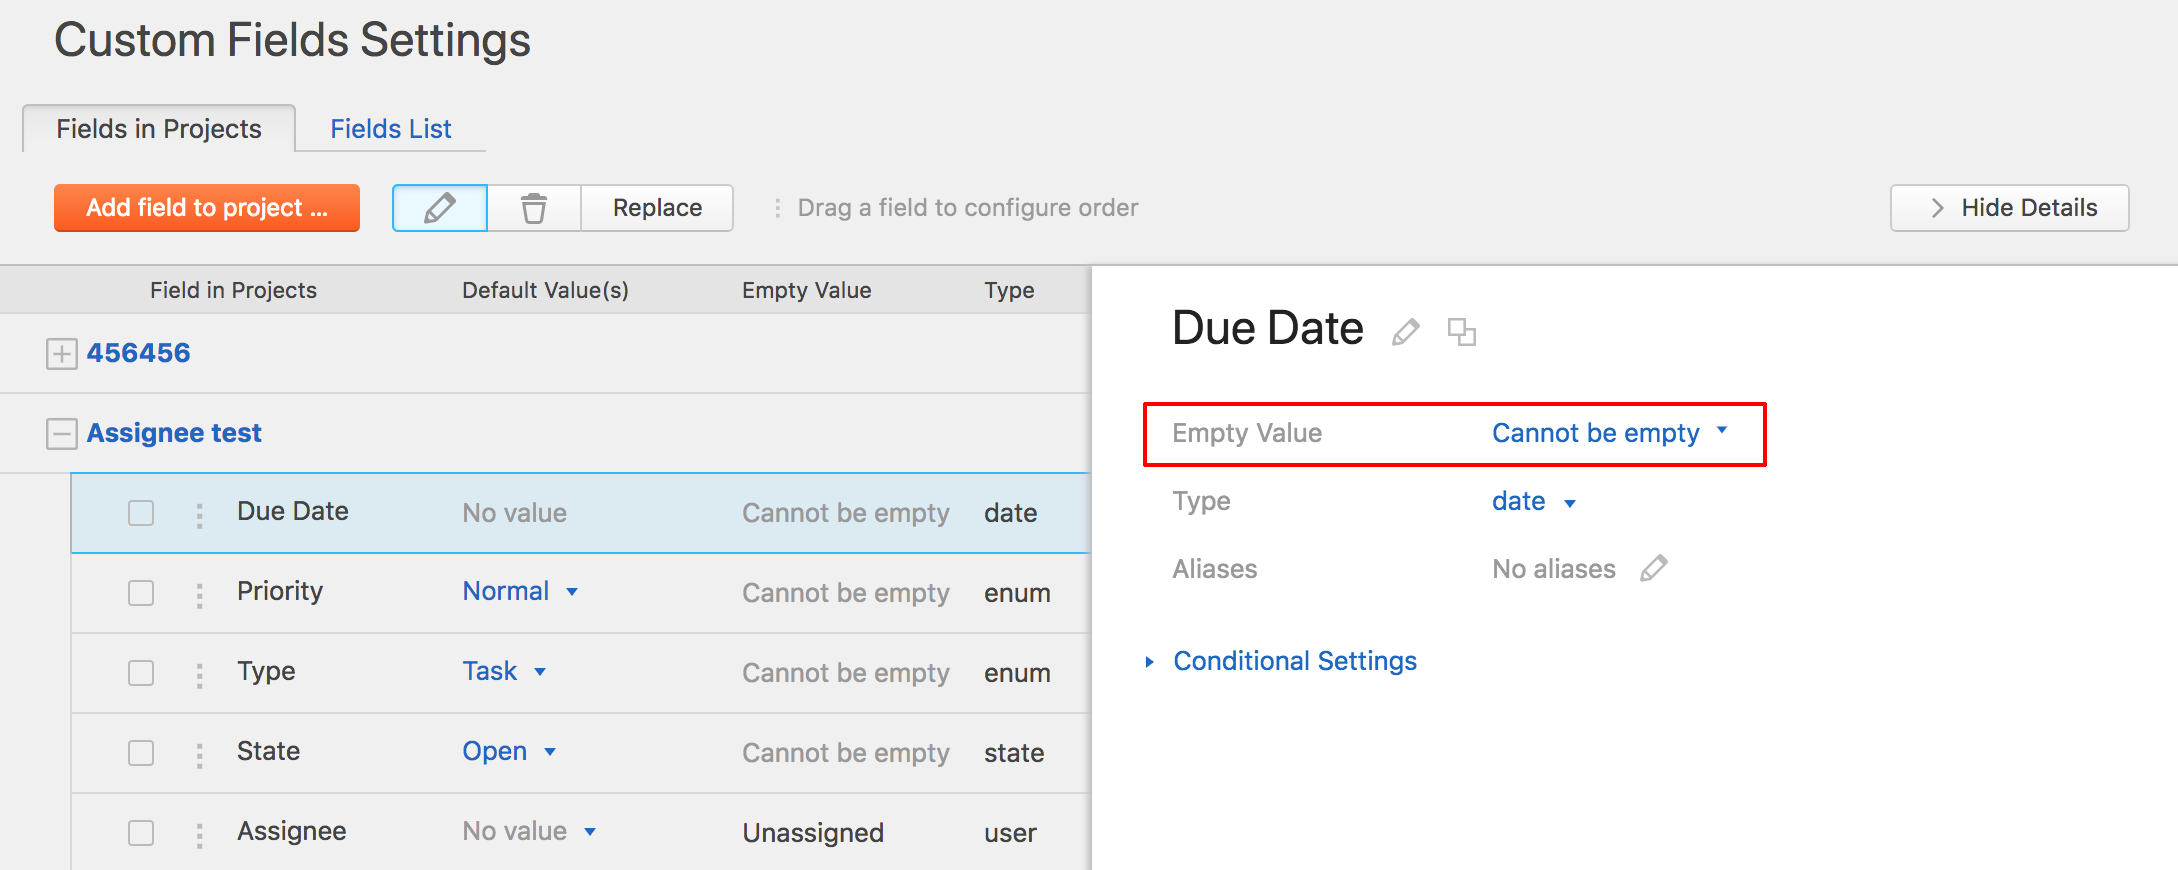Grab the drag handle of Priority row
Image resolution: width=2178 pixels, height=870 pixels.
[200, 594]
